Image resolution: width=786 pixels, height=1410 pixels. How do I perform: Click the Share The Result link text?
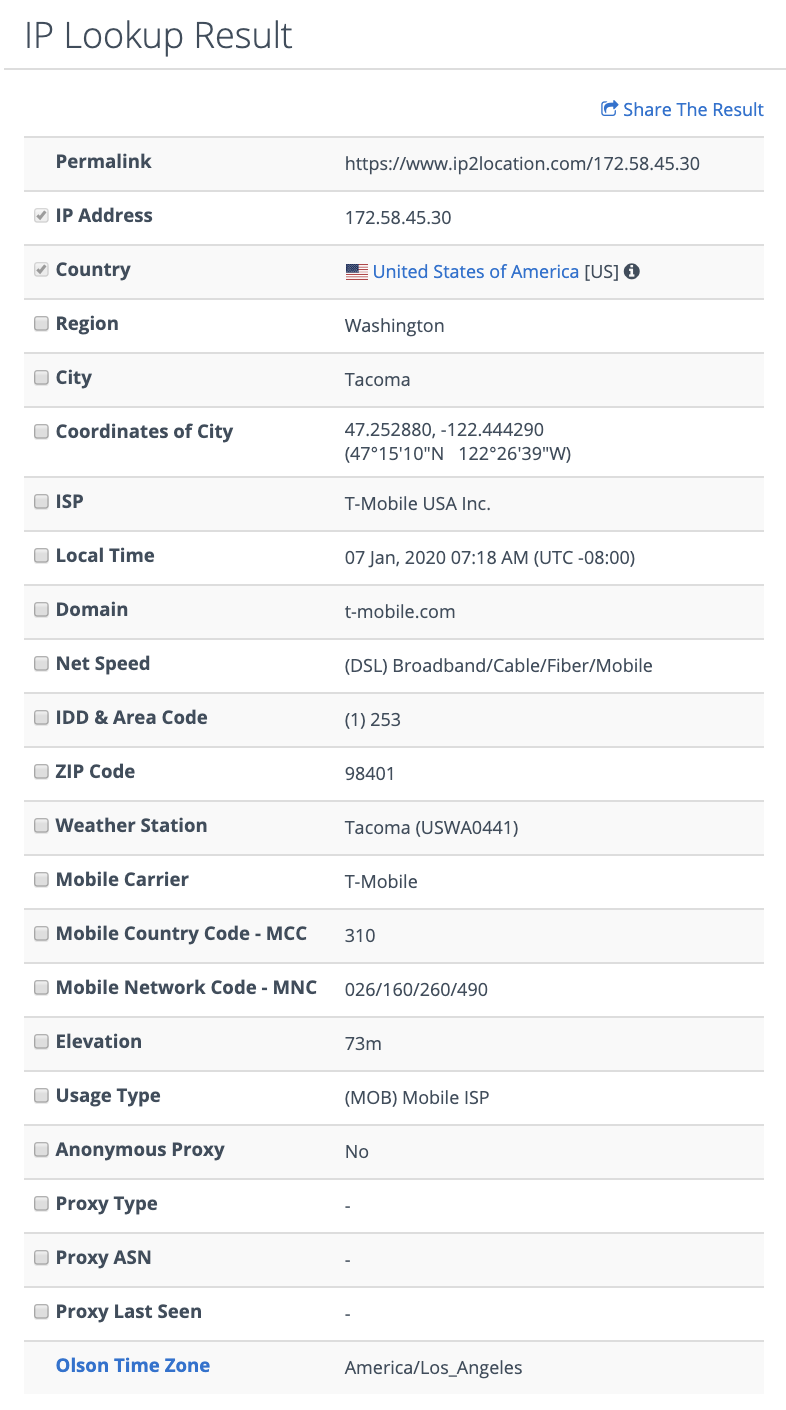pos(693,109)
